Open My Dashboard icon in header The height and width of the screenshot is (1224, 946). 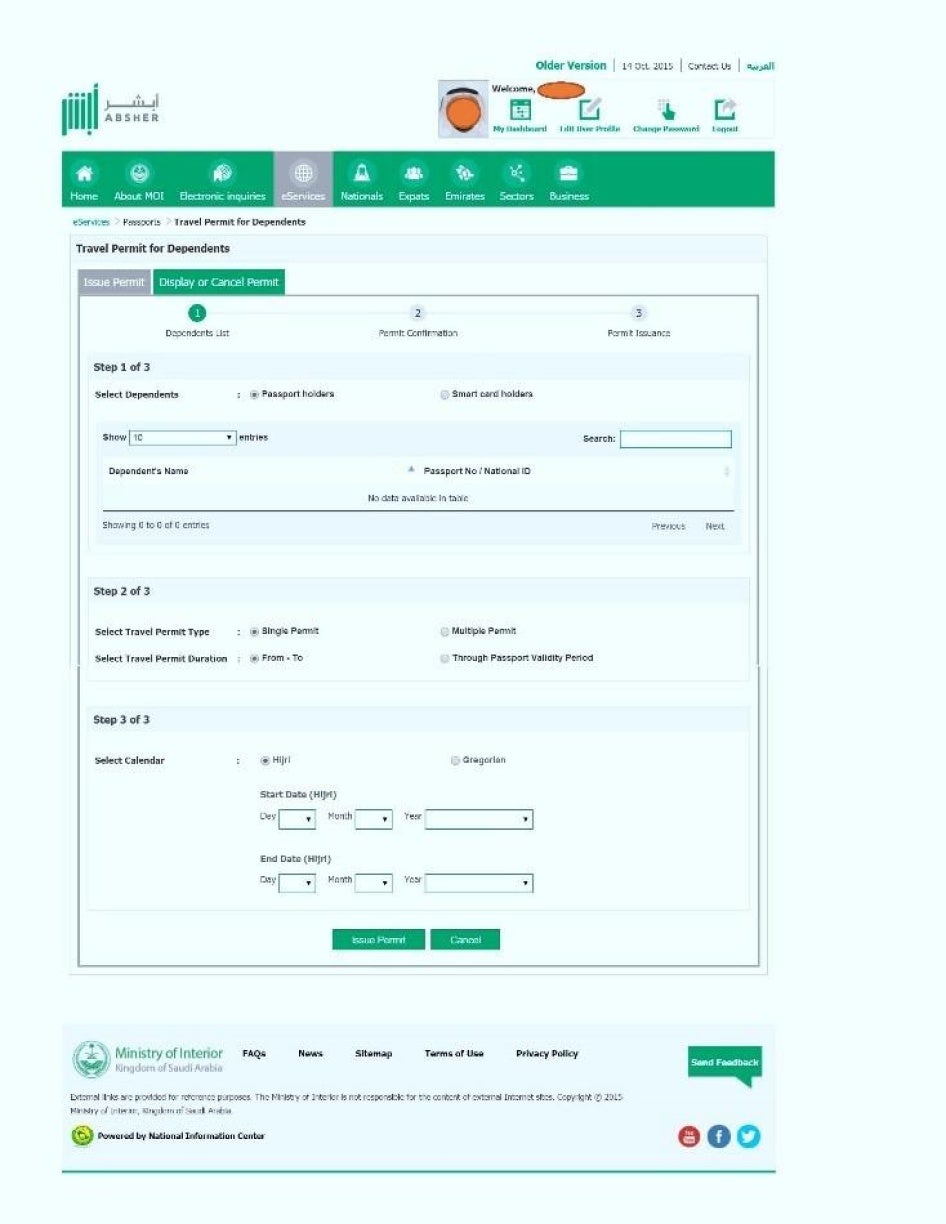pos(520,110)
